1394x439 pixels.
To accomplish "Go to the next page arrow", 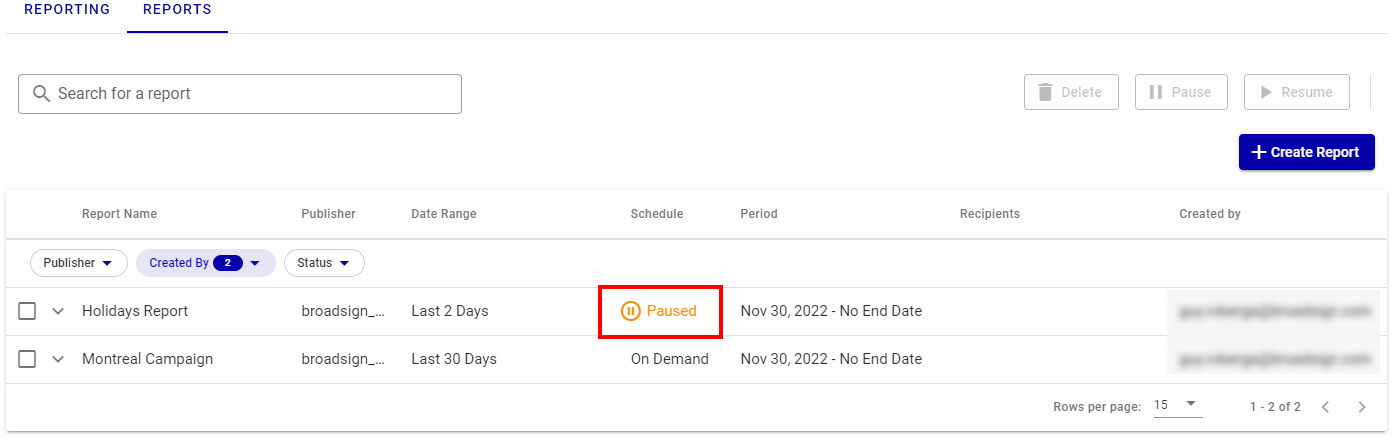I will click(x=1361, y=407).
